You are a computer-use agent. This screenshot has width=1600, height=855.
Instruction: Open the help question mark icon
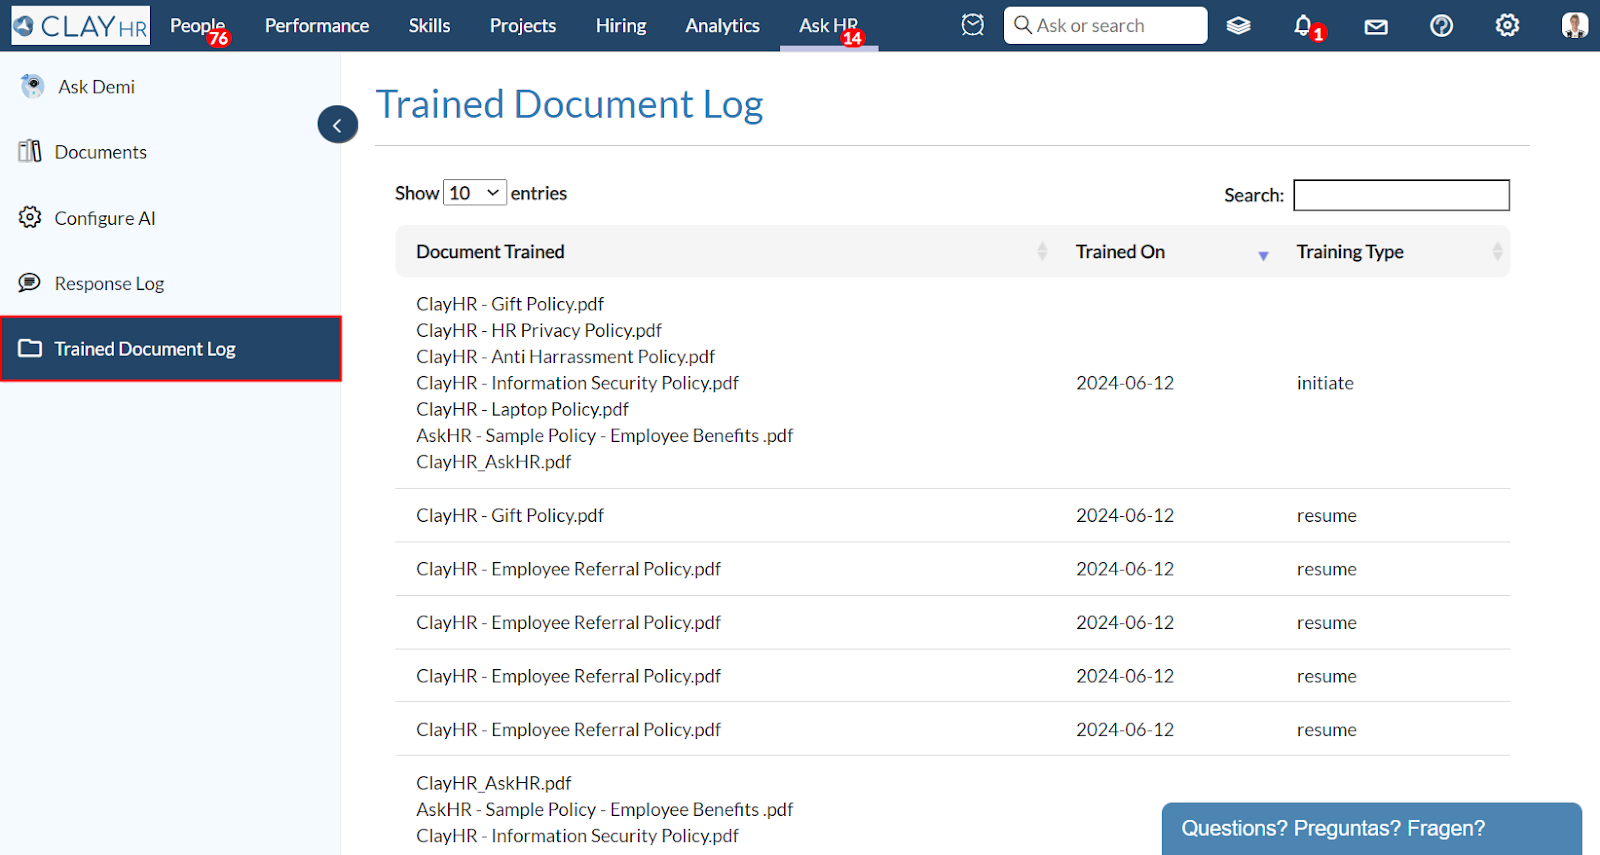pyautogui.click(x=1441, y=25)
